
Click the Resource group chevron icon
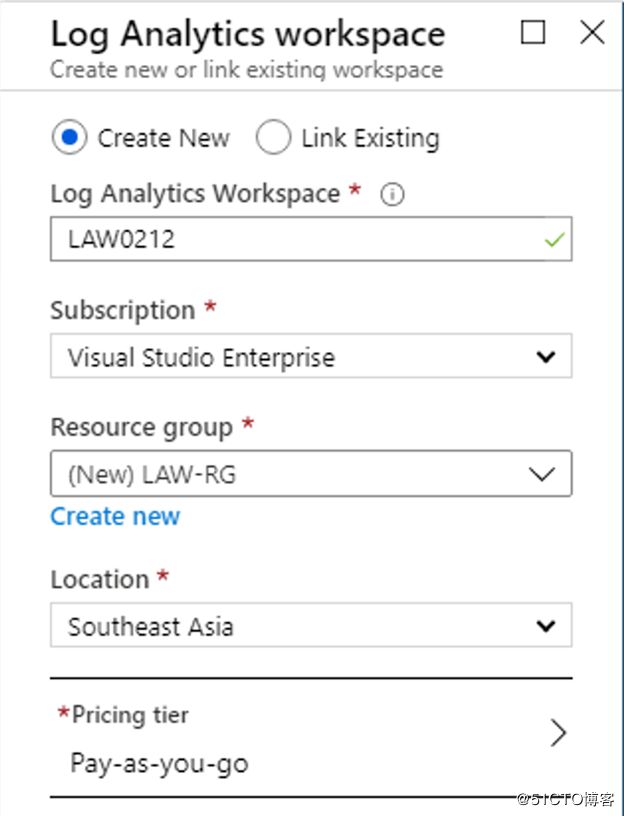click(542, 474)
